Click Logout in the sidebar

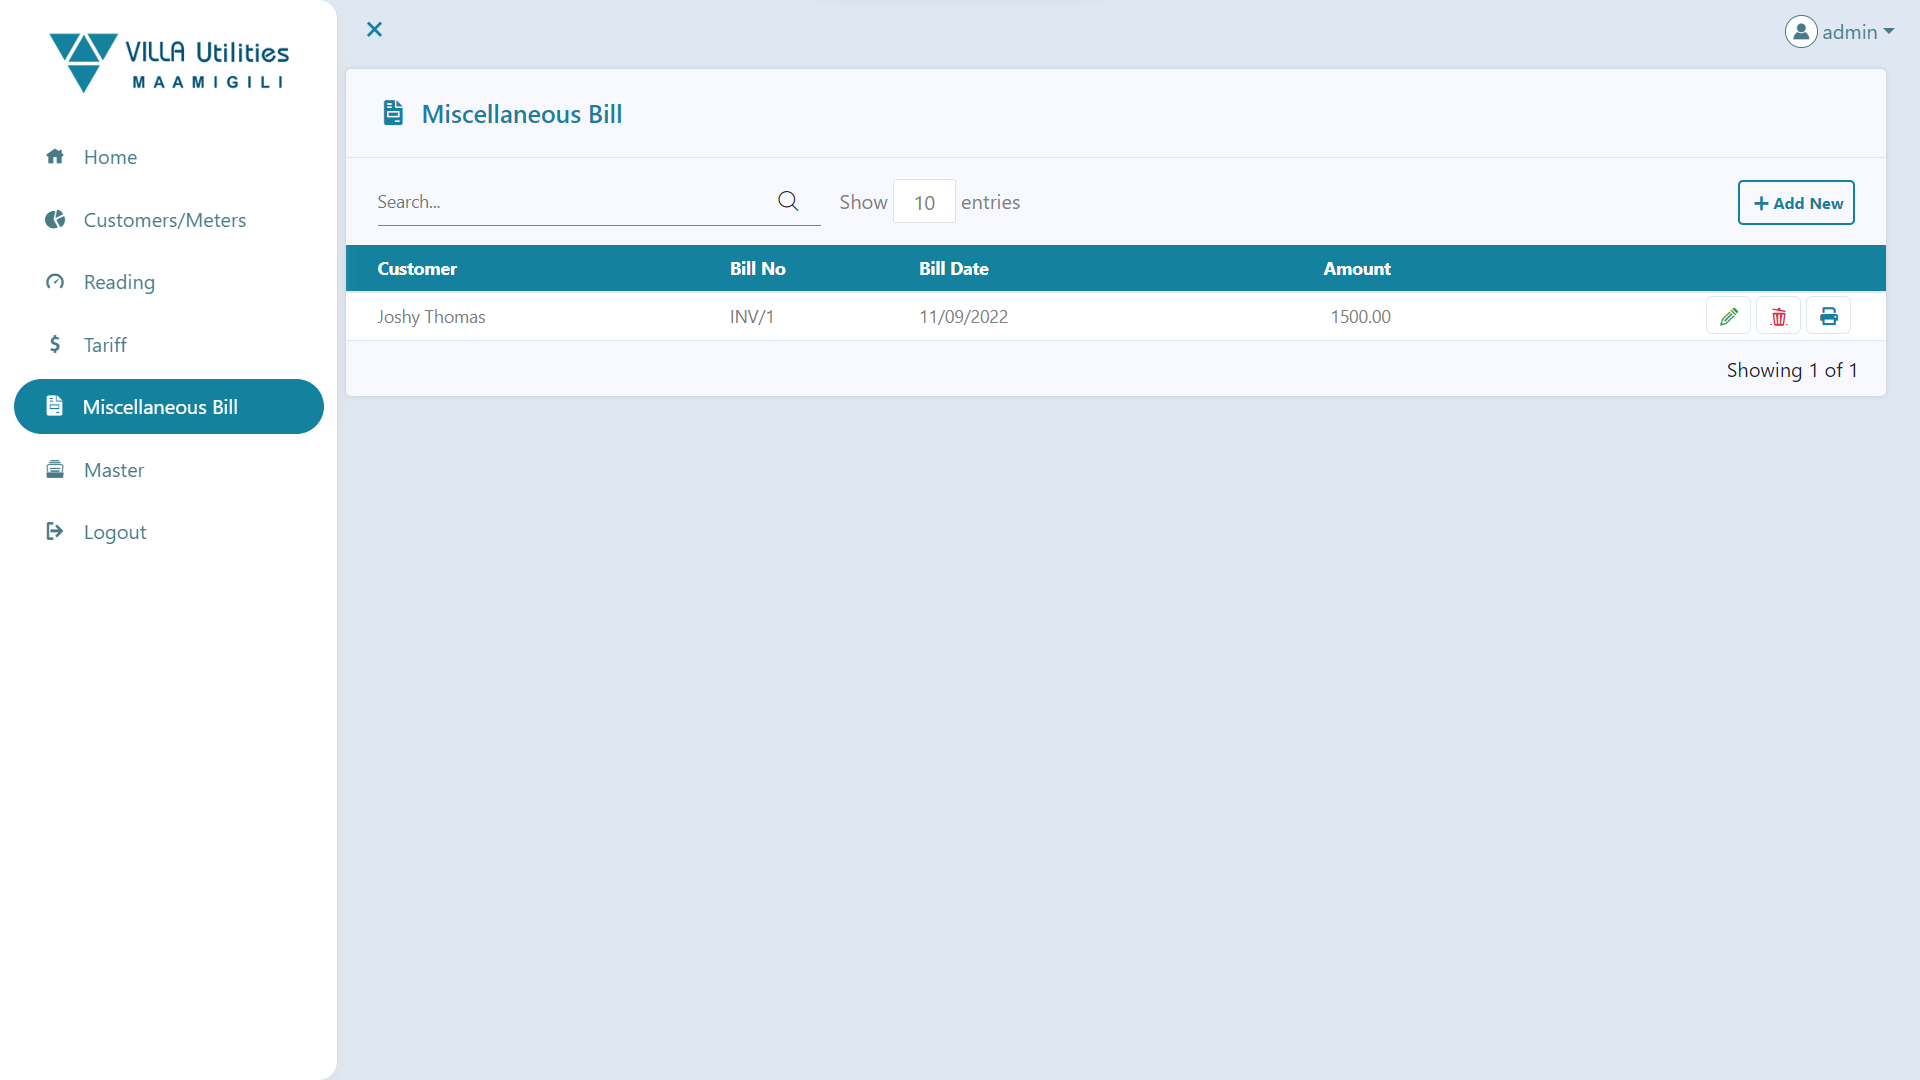(114, 532)
